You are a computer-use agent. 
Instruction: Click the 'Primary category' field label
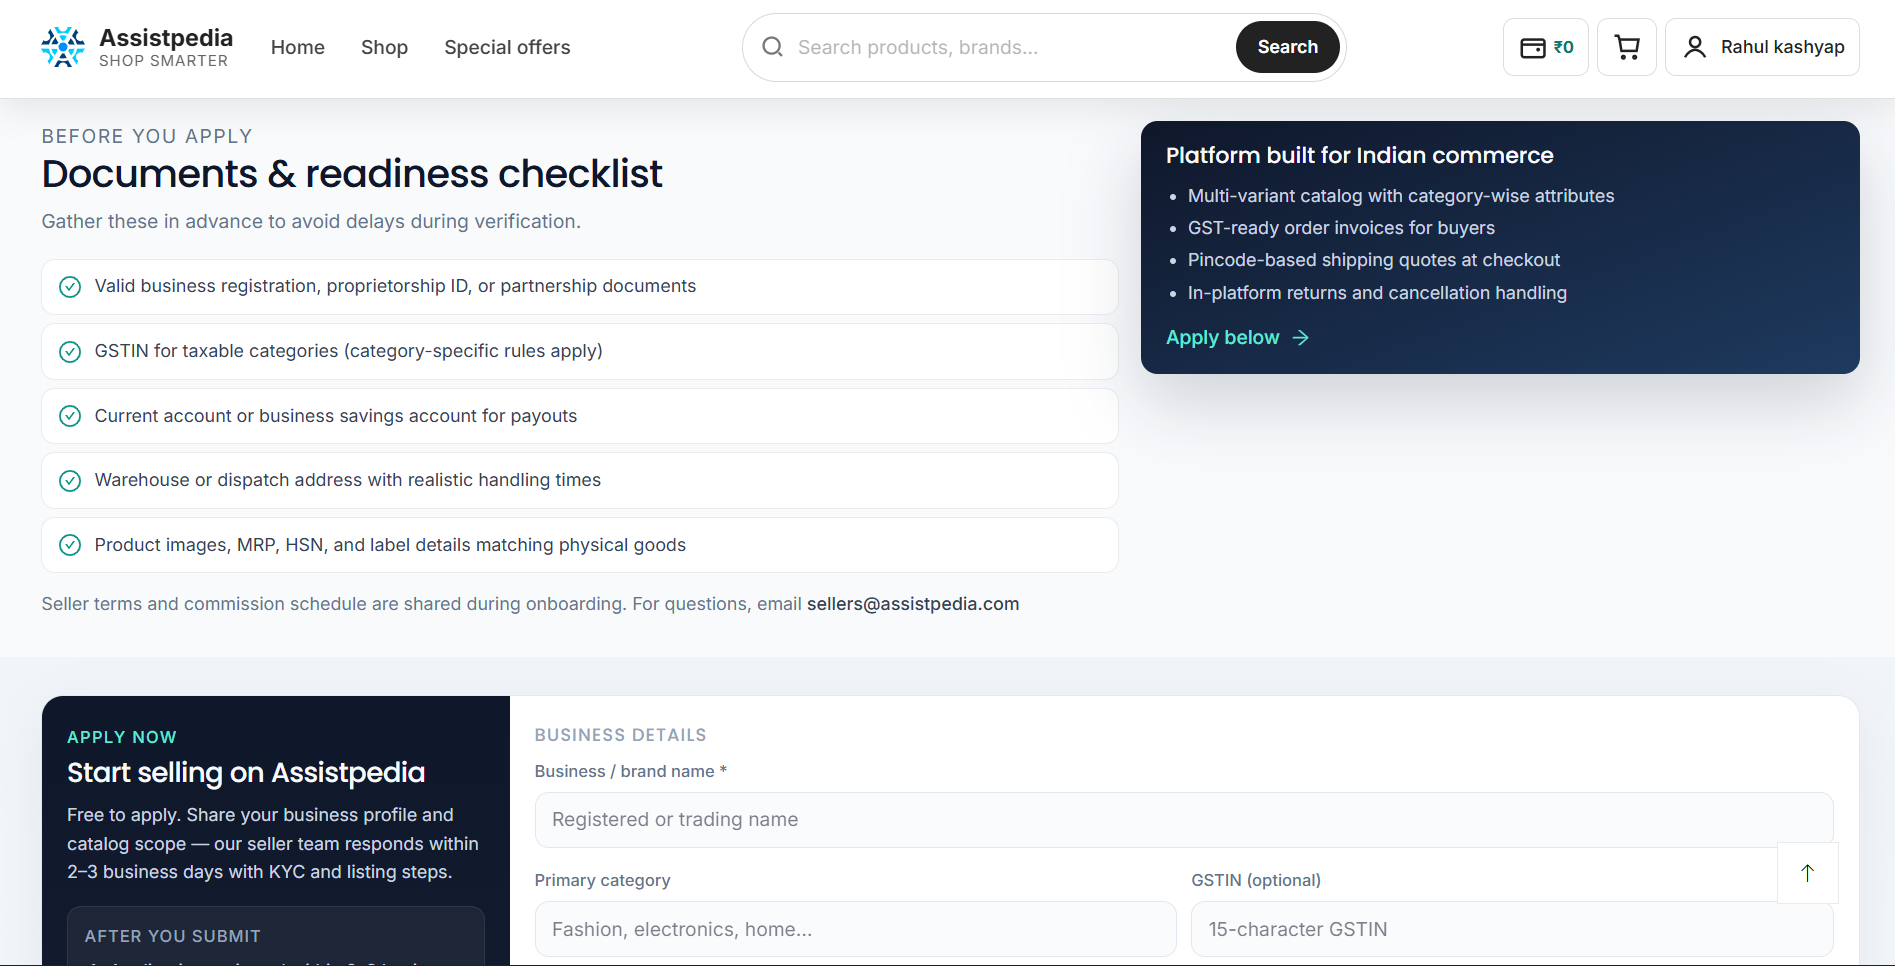click(x=603, y=880)
